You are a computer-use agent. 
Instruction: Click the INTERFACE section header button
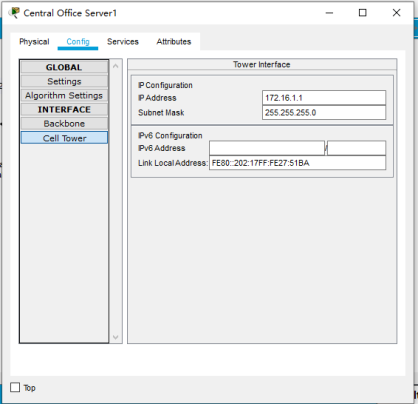click(64, 110)
